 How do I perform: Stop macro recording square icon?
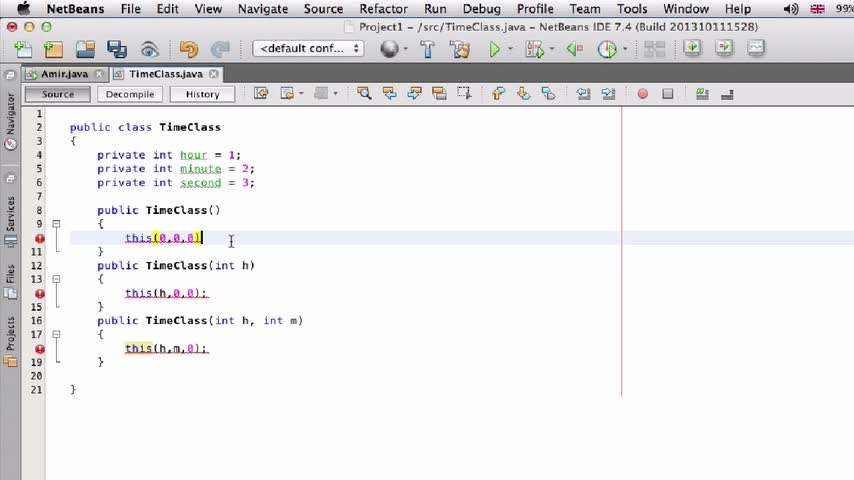point(668,94)
